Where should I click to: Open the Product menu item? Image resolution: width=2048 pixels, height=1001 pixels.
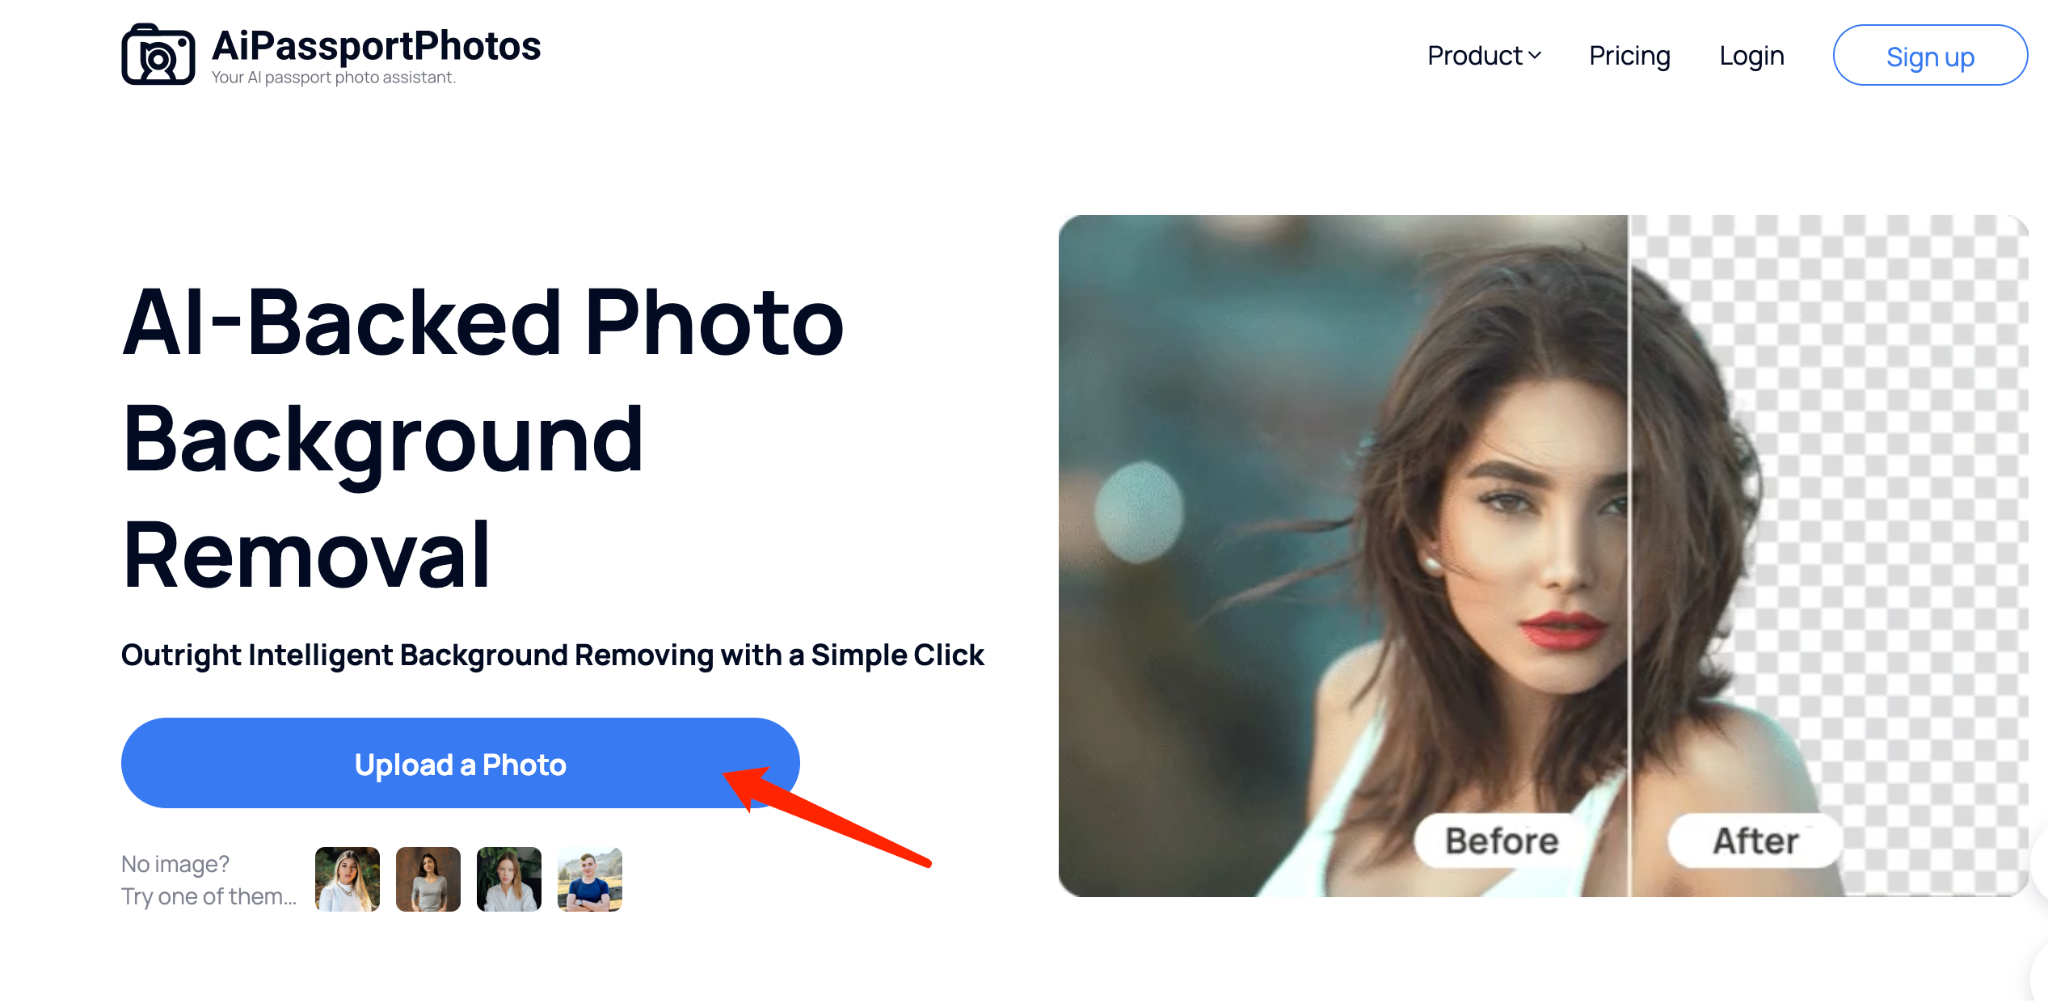tap(1474, 56)
